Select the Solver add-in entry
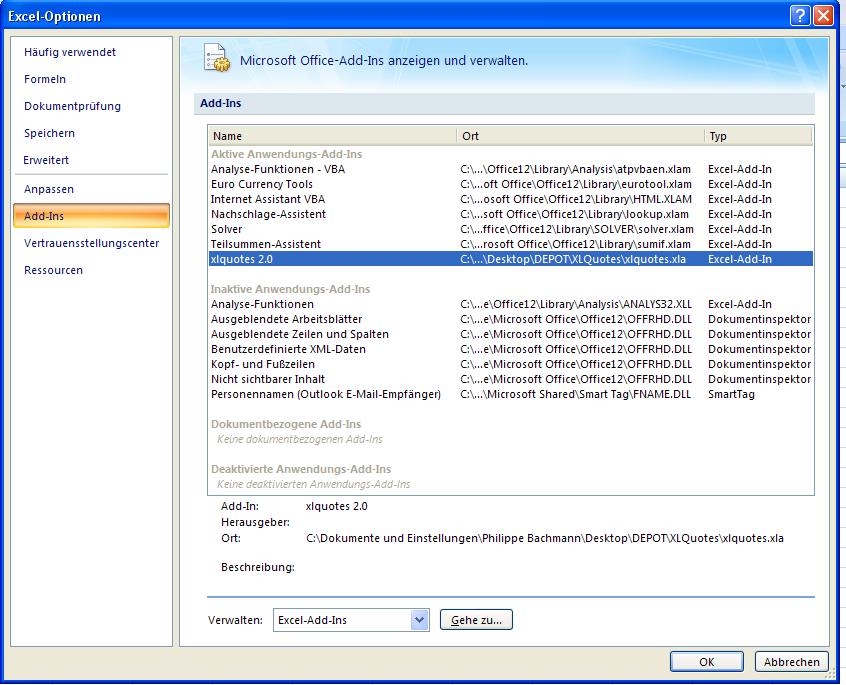Screen dimensions: 846x685 [x=227, y=229]
